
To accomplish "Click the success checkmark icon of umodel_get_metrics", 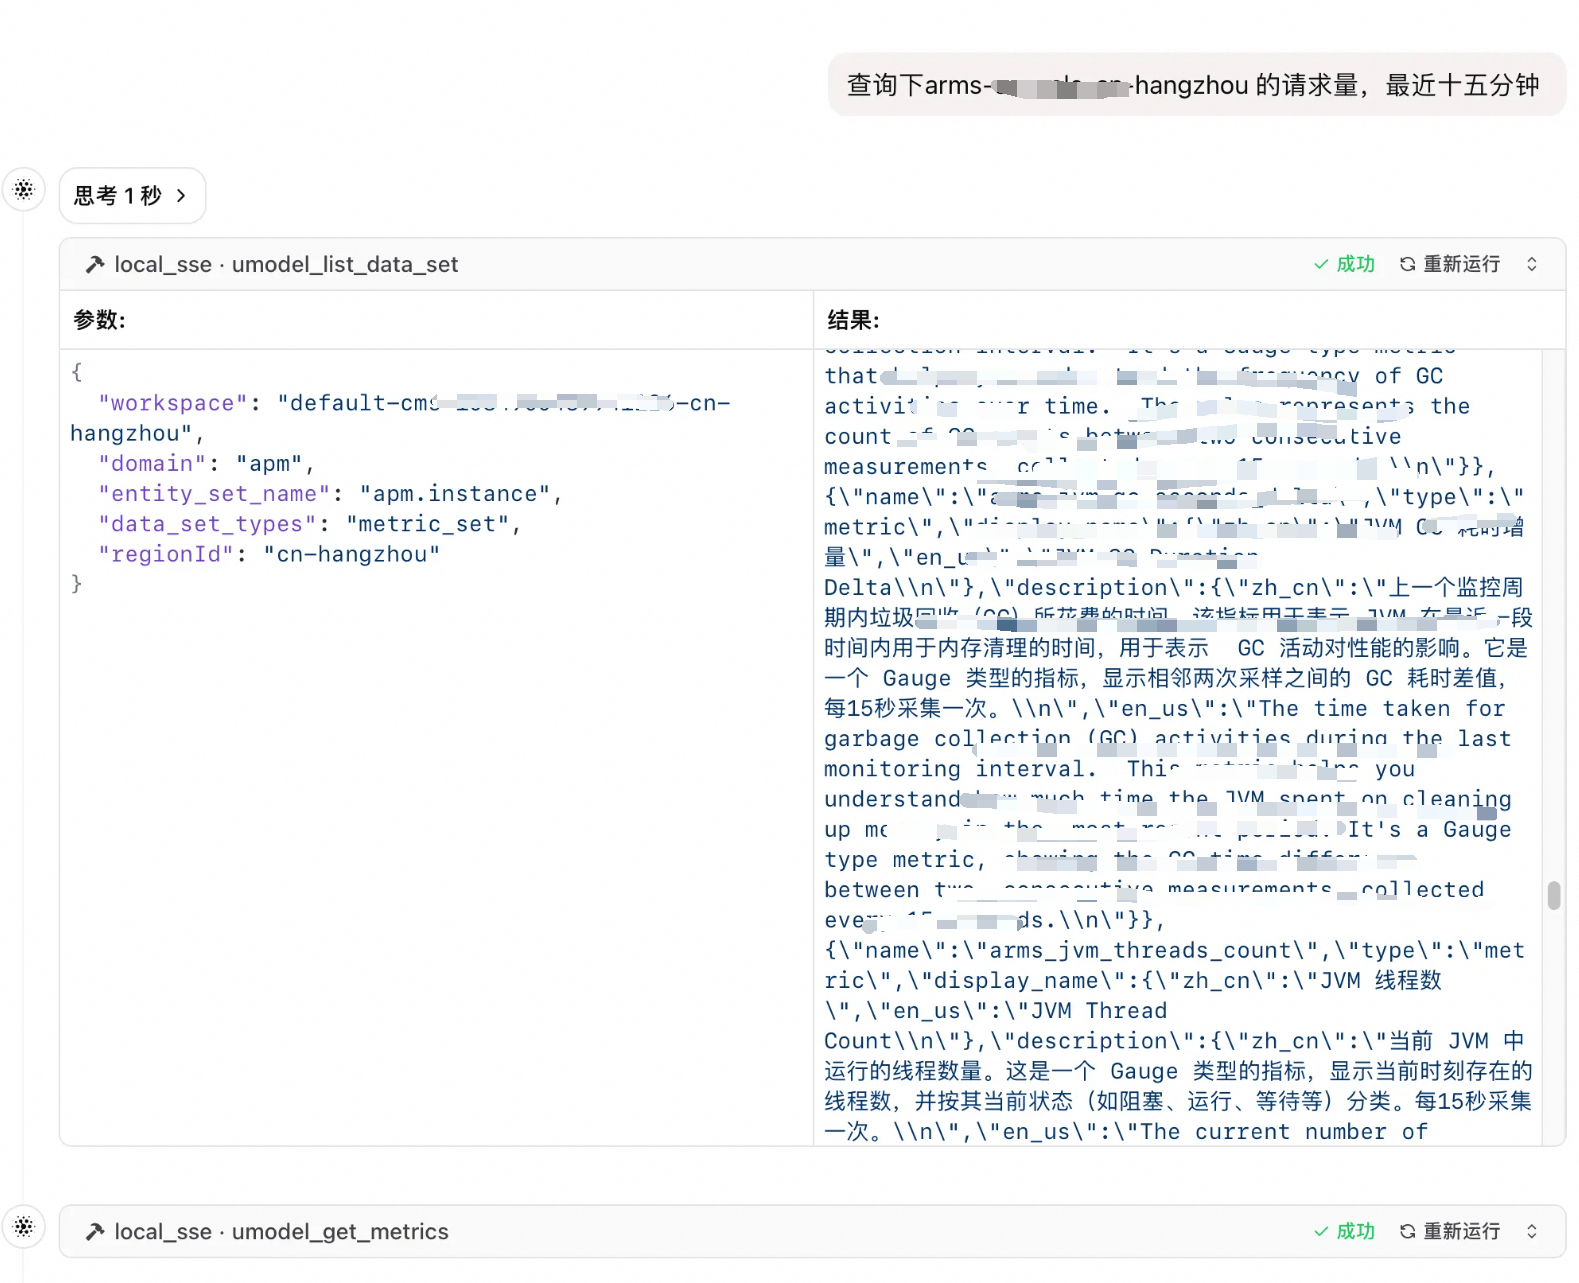I will click(1321, 1231).
